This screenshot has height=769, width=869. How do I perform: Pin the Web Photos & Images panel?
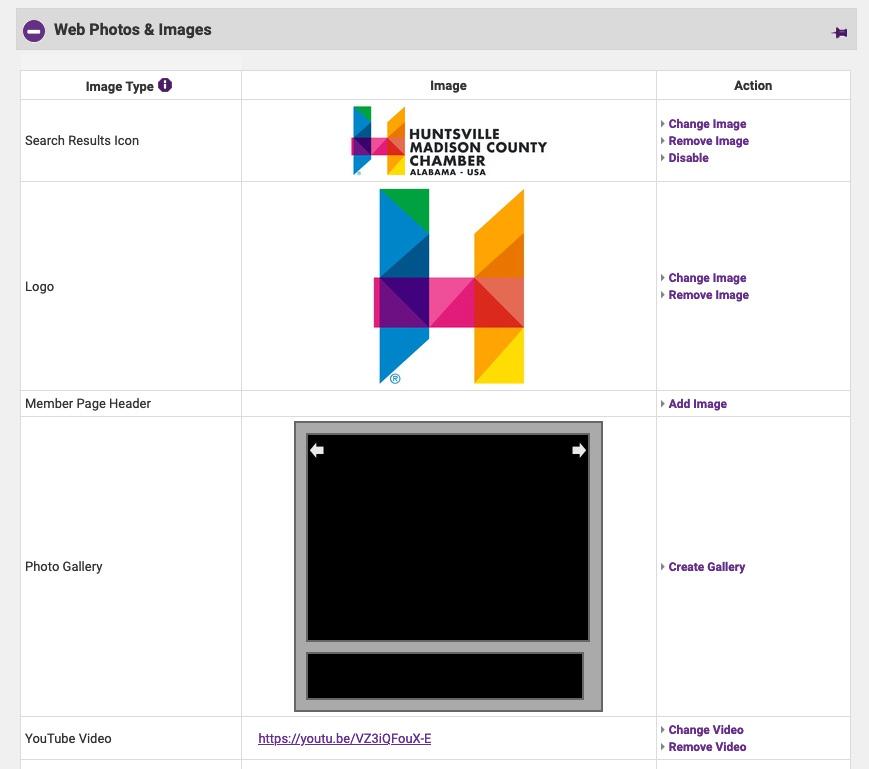click(840, 33)
